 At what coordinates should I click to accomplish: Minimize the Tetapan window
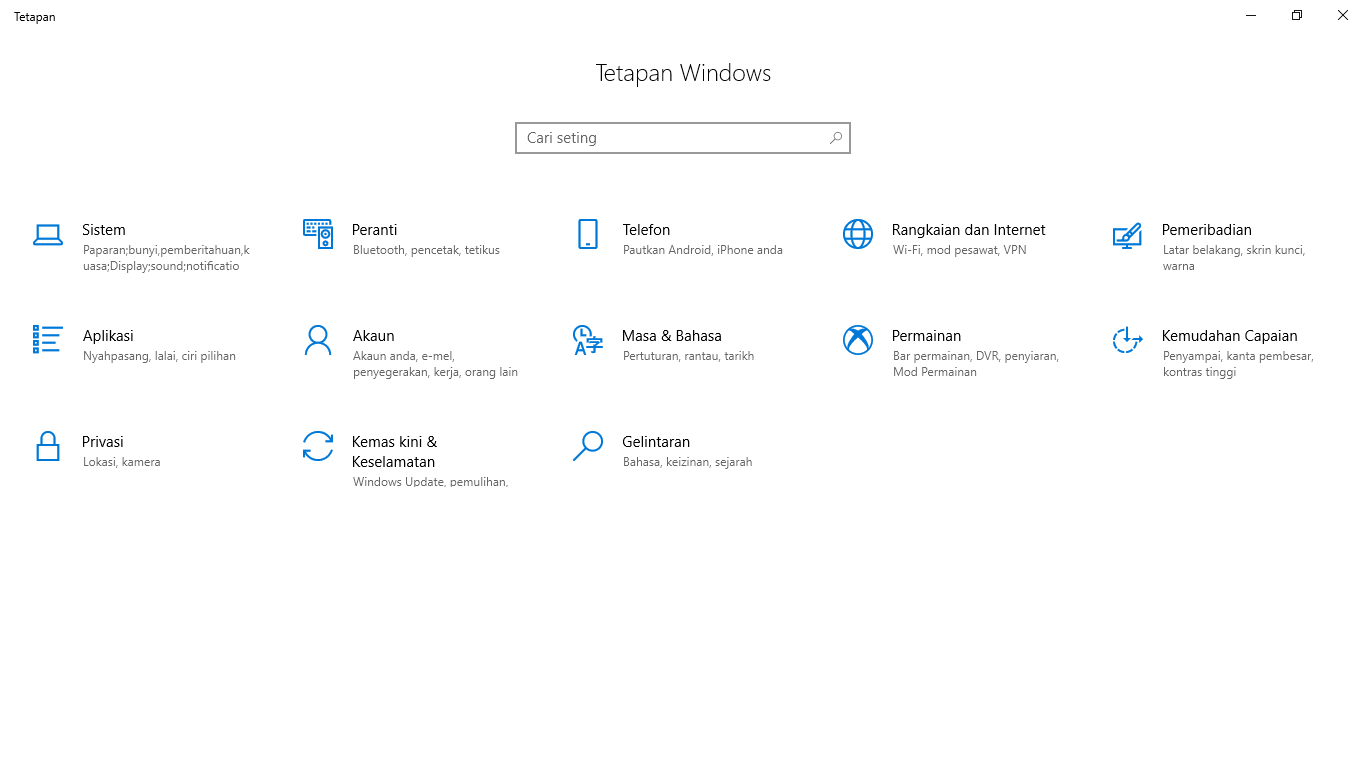1251,15
